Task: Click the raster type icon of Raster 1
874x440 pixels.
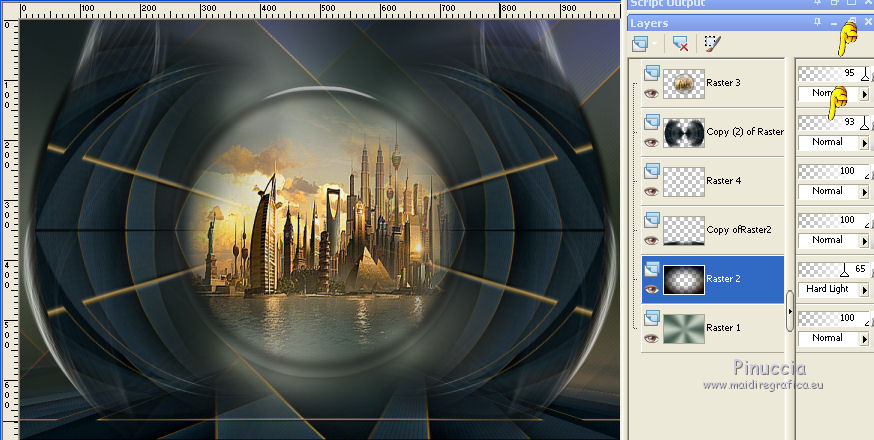Action: point(652,318)
